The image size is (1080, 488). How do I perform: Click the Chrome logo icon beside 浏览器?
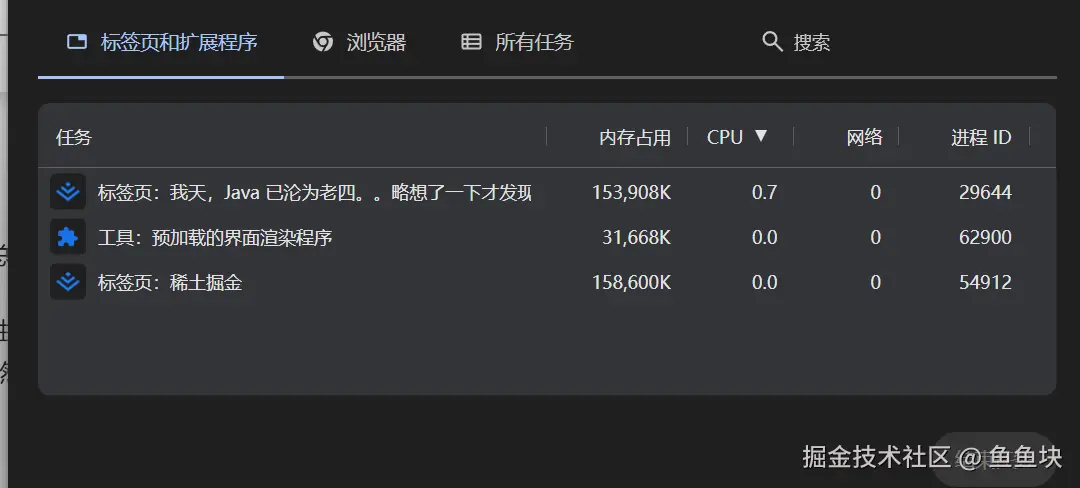click(x=322, y=42)
